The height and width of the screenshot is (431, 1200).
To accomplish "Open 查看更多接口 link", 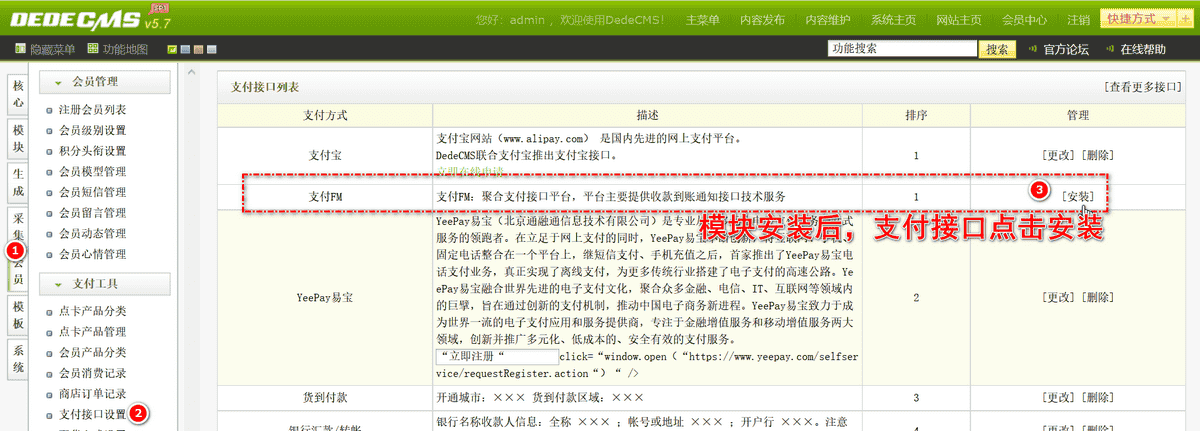I will 1143,87.
